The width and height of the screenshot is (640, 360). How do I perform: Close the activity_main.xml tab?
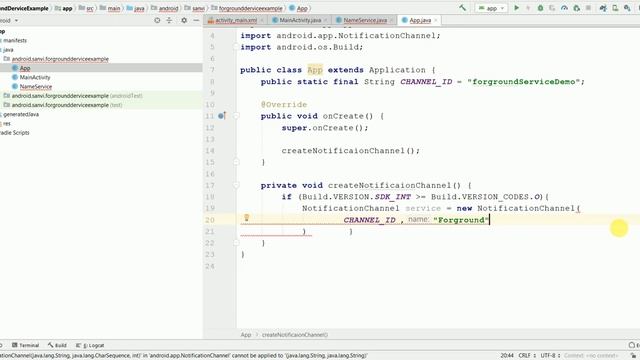[x=262, y=20]
